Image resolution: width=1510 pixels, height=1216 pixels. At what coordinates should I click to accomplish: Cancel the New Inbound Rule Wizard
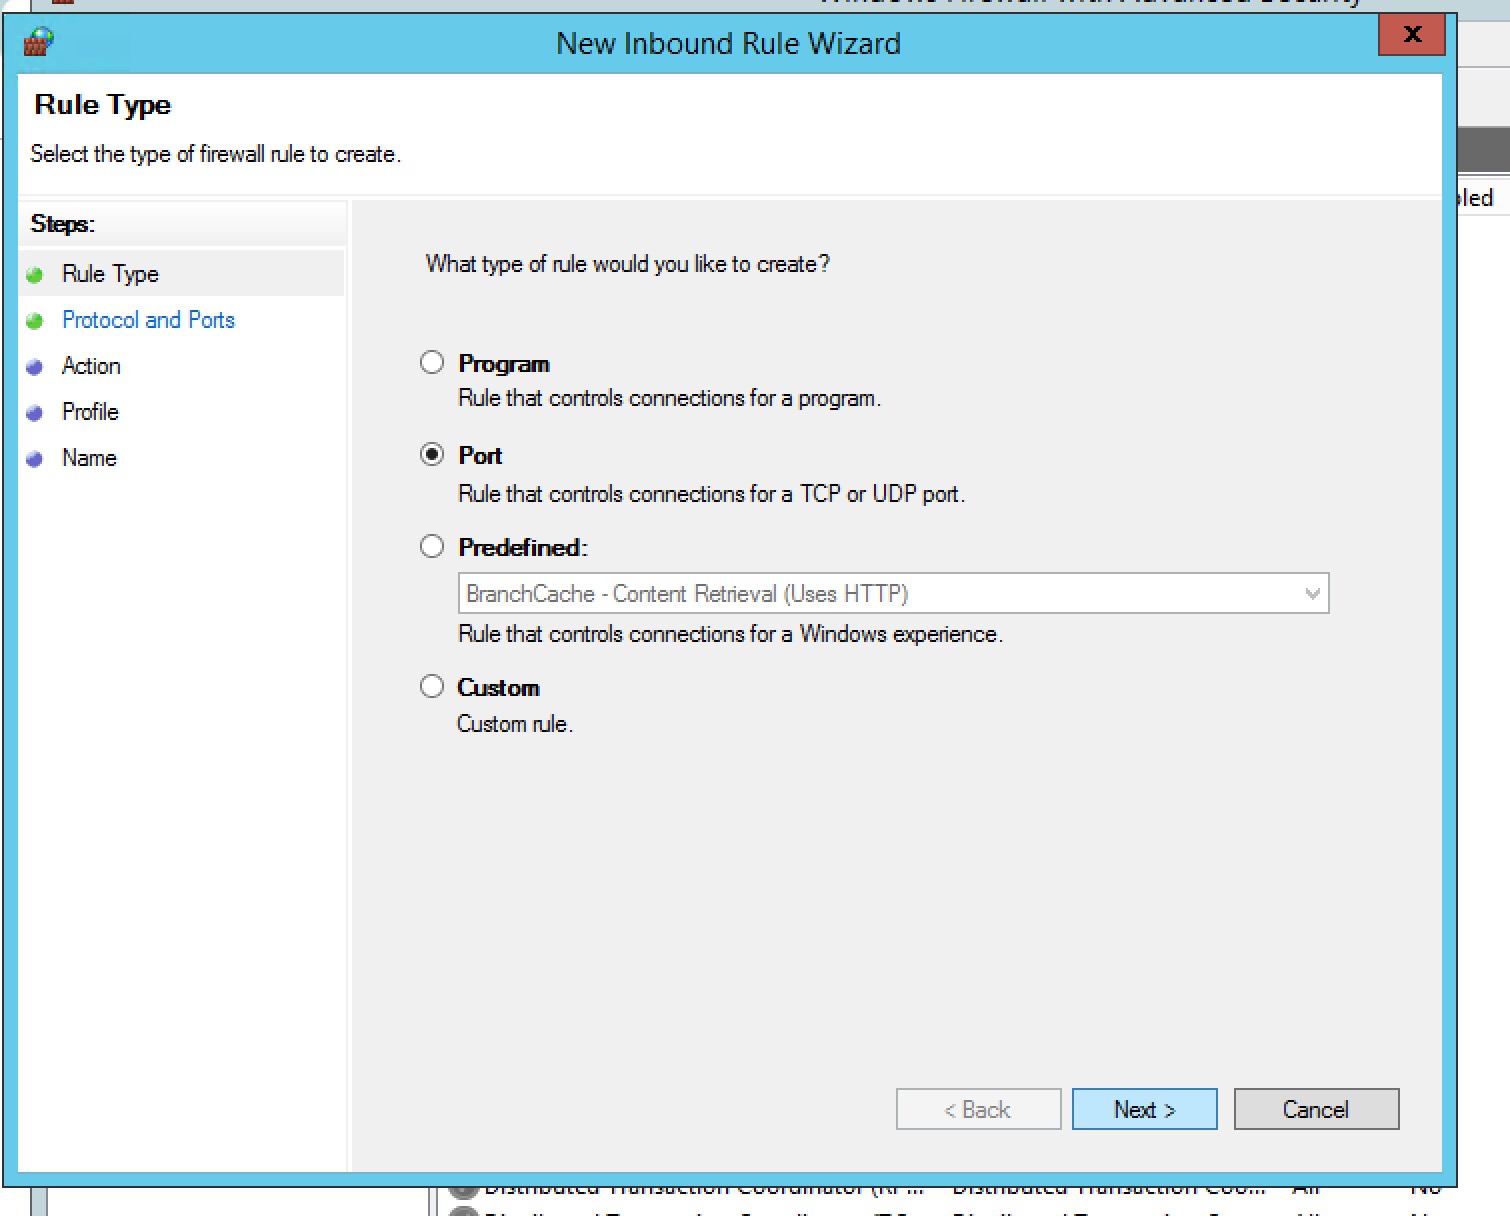click(x=1316, y=1109)
